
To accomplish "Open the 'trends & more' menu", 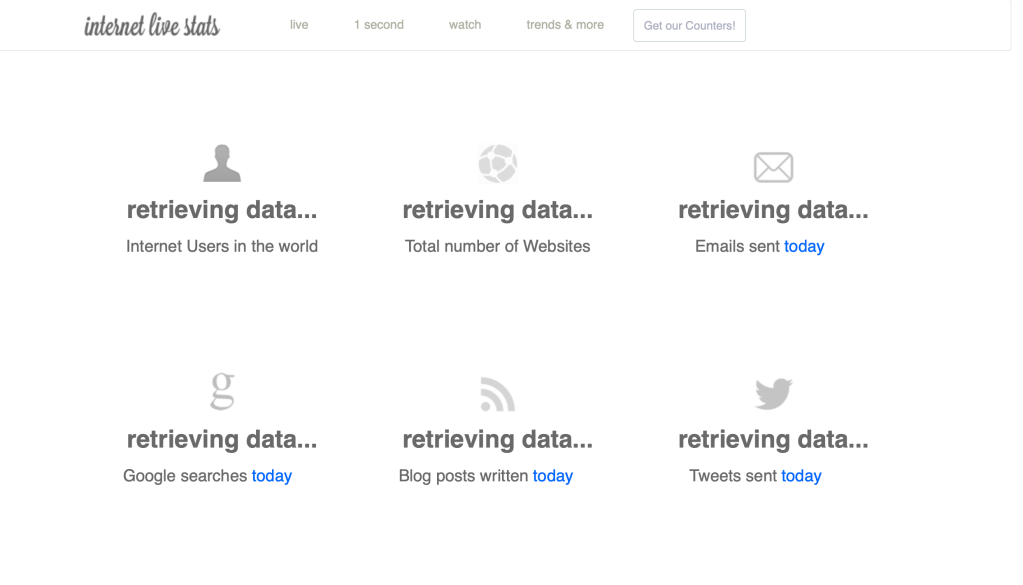I will coord(565,25).
